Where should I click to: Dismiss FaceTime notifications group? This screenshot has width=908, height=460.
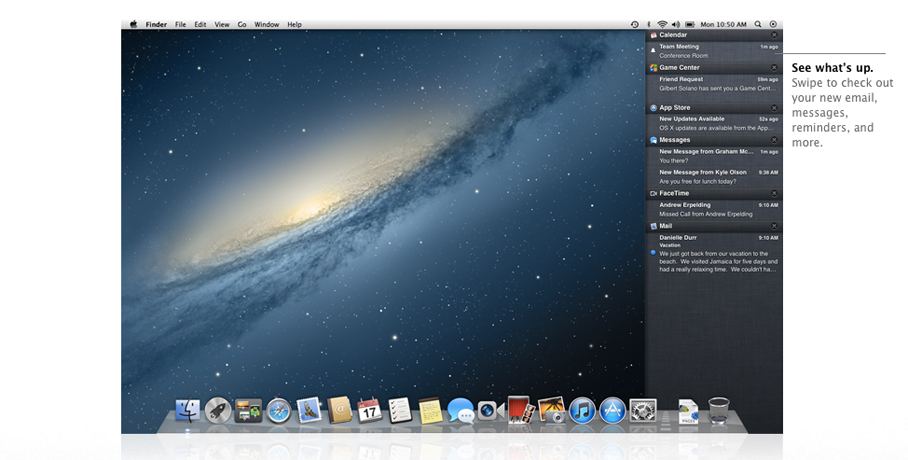(774, 194)
